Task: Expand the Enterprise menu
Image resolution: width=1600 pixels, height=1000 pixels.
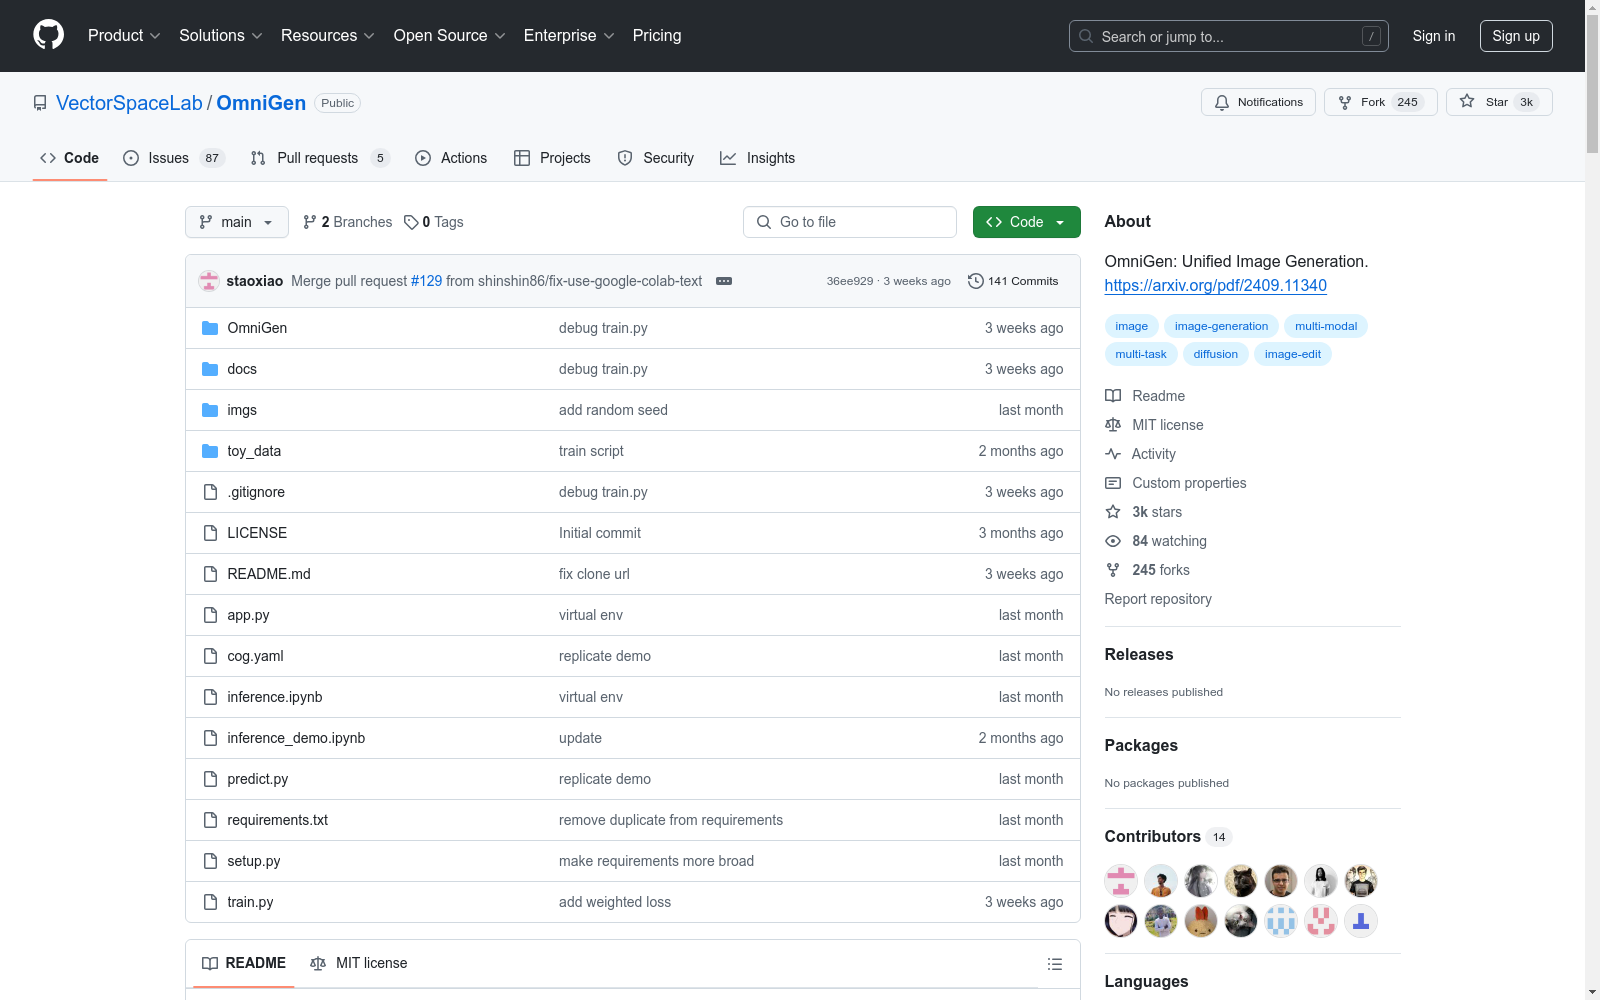Action: point(569,35)
